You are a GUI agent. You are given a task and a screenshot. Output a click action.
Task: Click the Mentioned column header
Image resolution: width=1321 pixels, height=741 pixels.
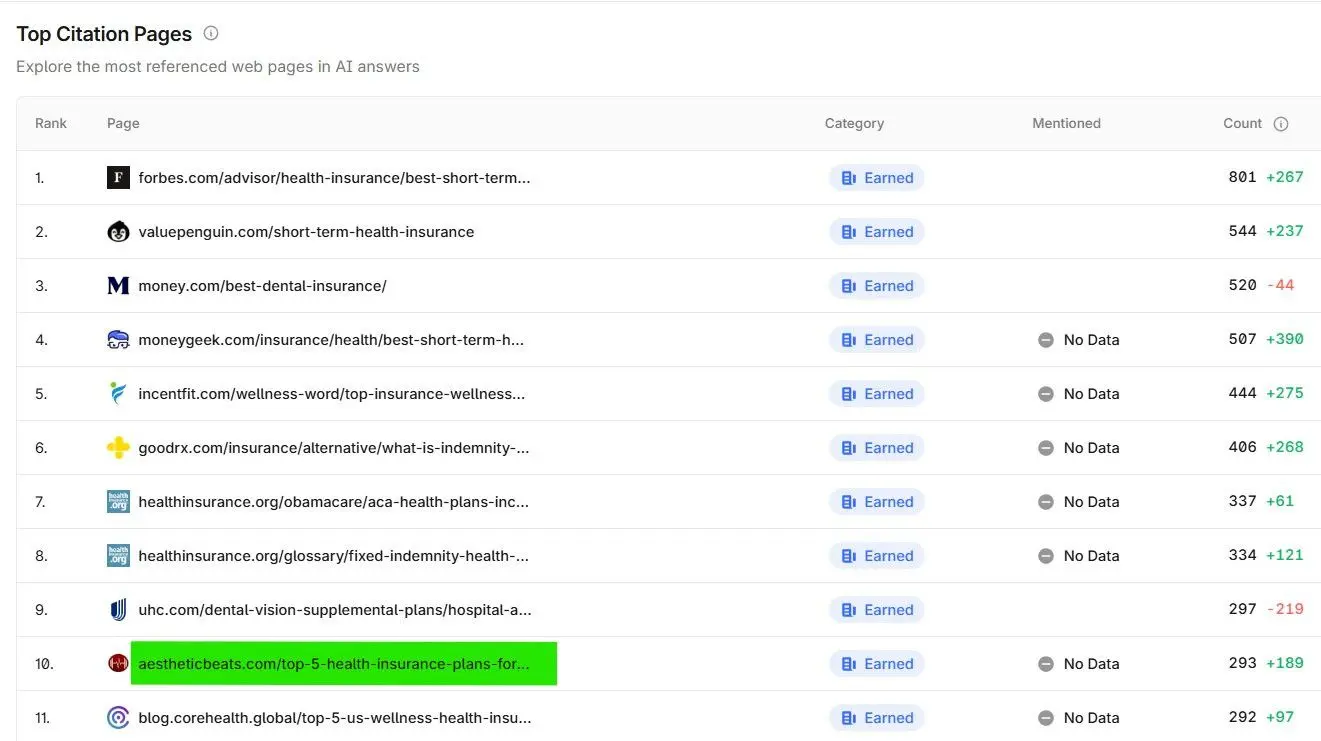coord(1066,124)
